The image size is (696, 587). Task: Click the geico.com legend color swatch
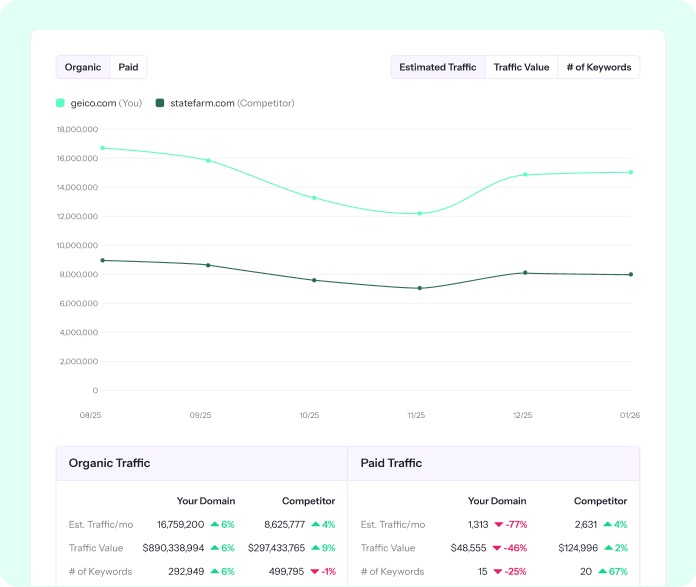[60, 103]
